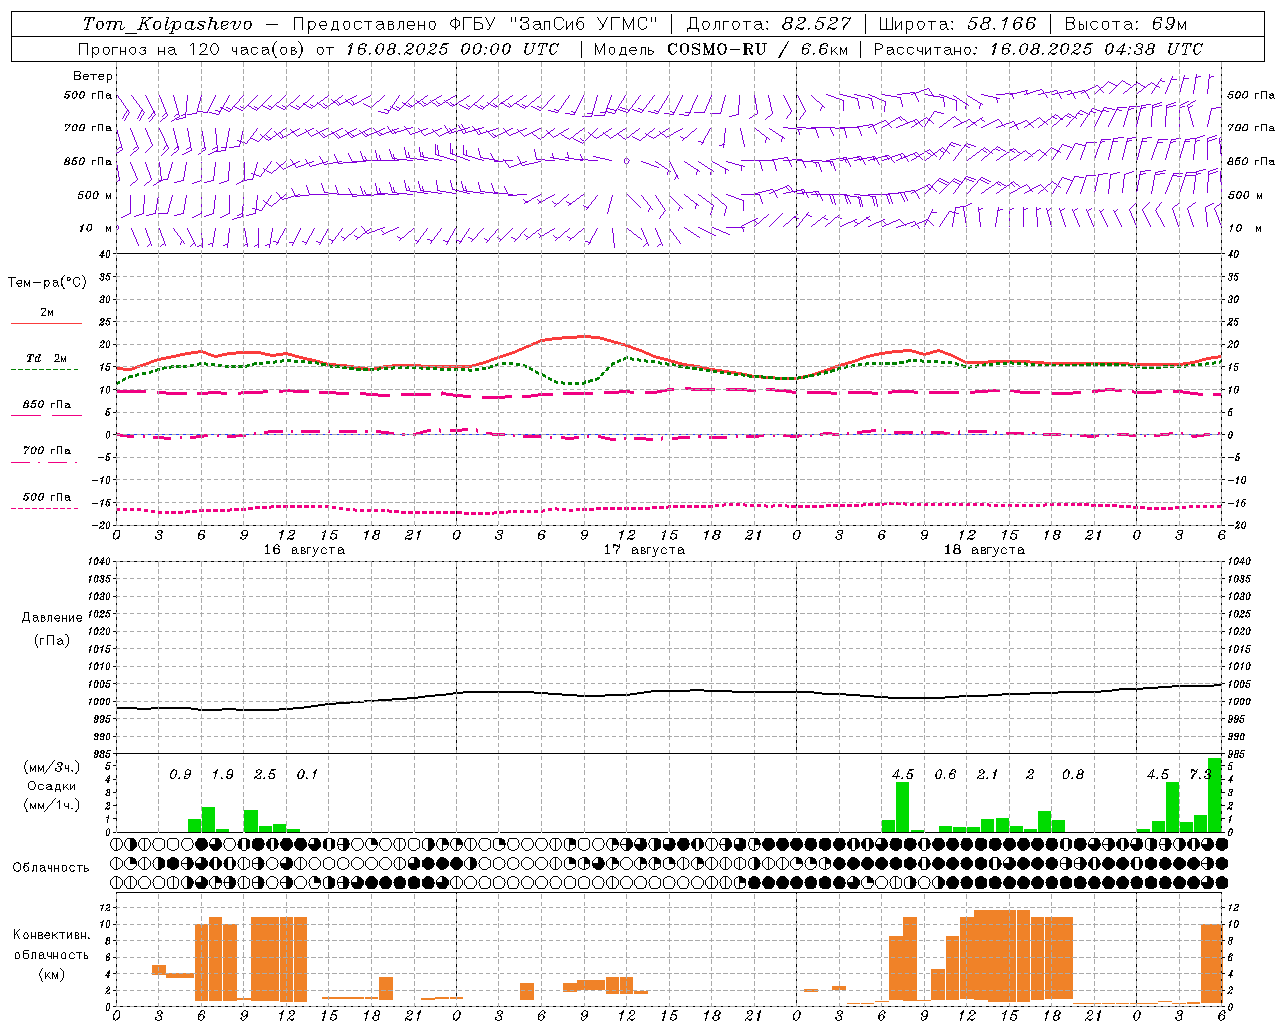
Task: Click the 7.3 precipitation total
Action: point(1200,775)
